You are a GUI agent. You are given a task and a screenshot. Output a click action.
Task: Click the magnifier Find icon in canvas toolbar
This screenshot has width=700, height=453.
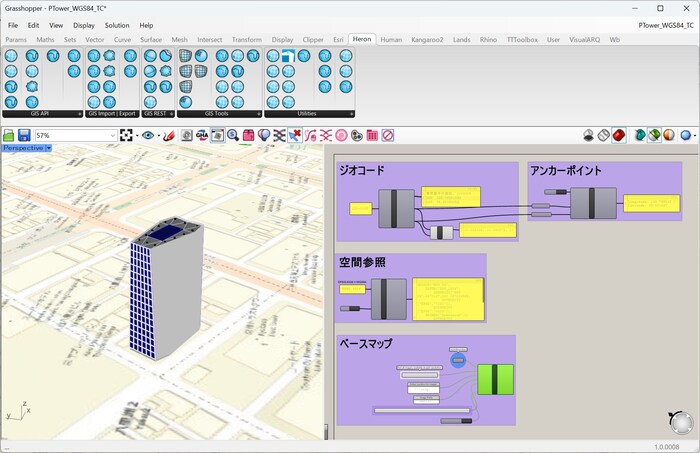click(233, 135)
